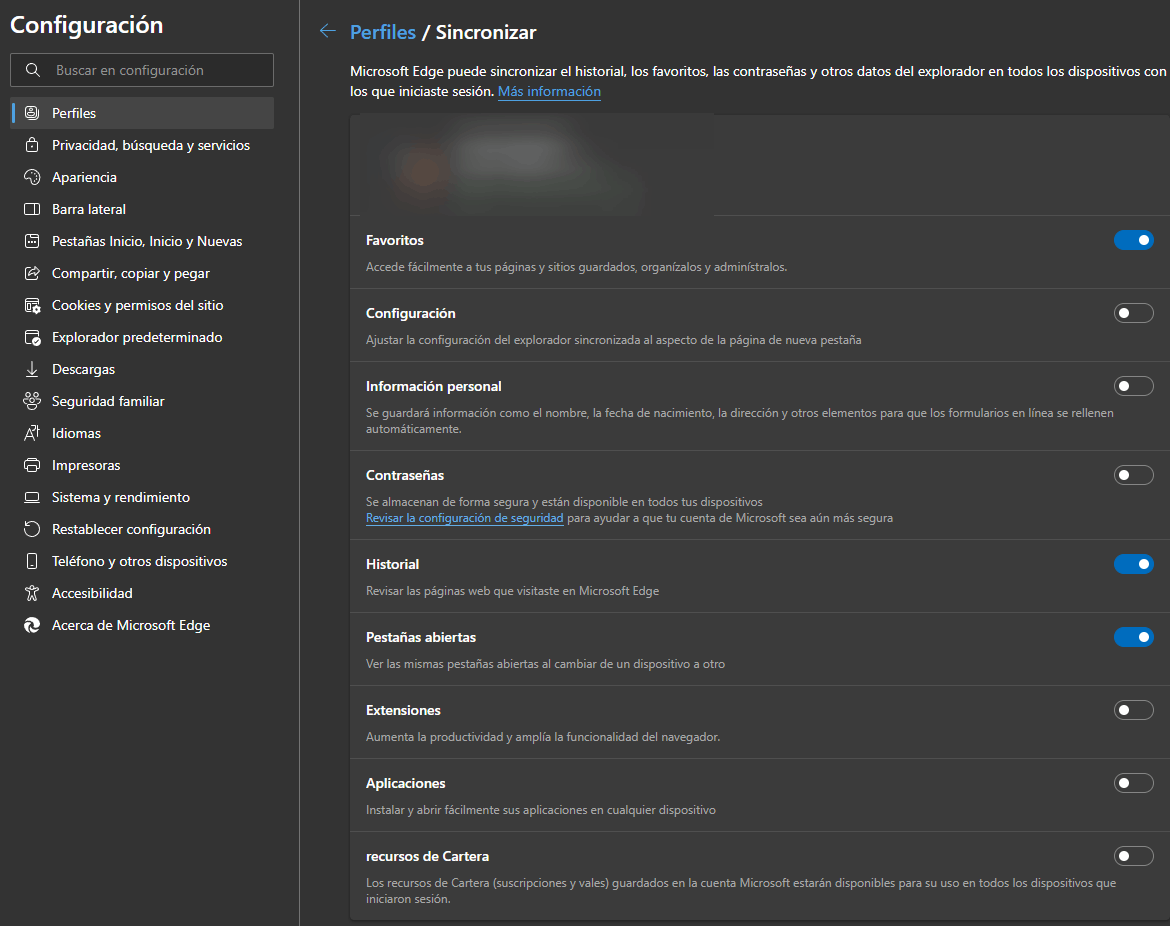Turn on Contraseñas sync toggle
Screen dimensions: 1170x926
coord(1133,475)
